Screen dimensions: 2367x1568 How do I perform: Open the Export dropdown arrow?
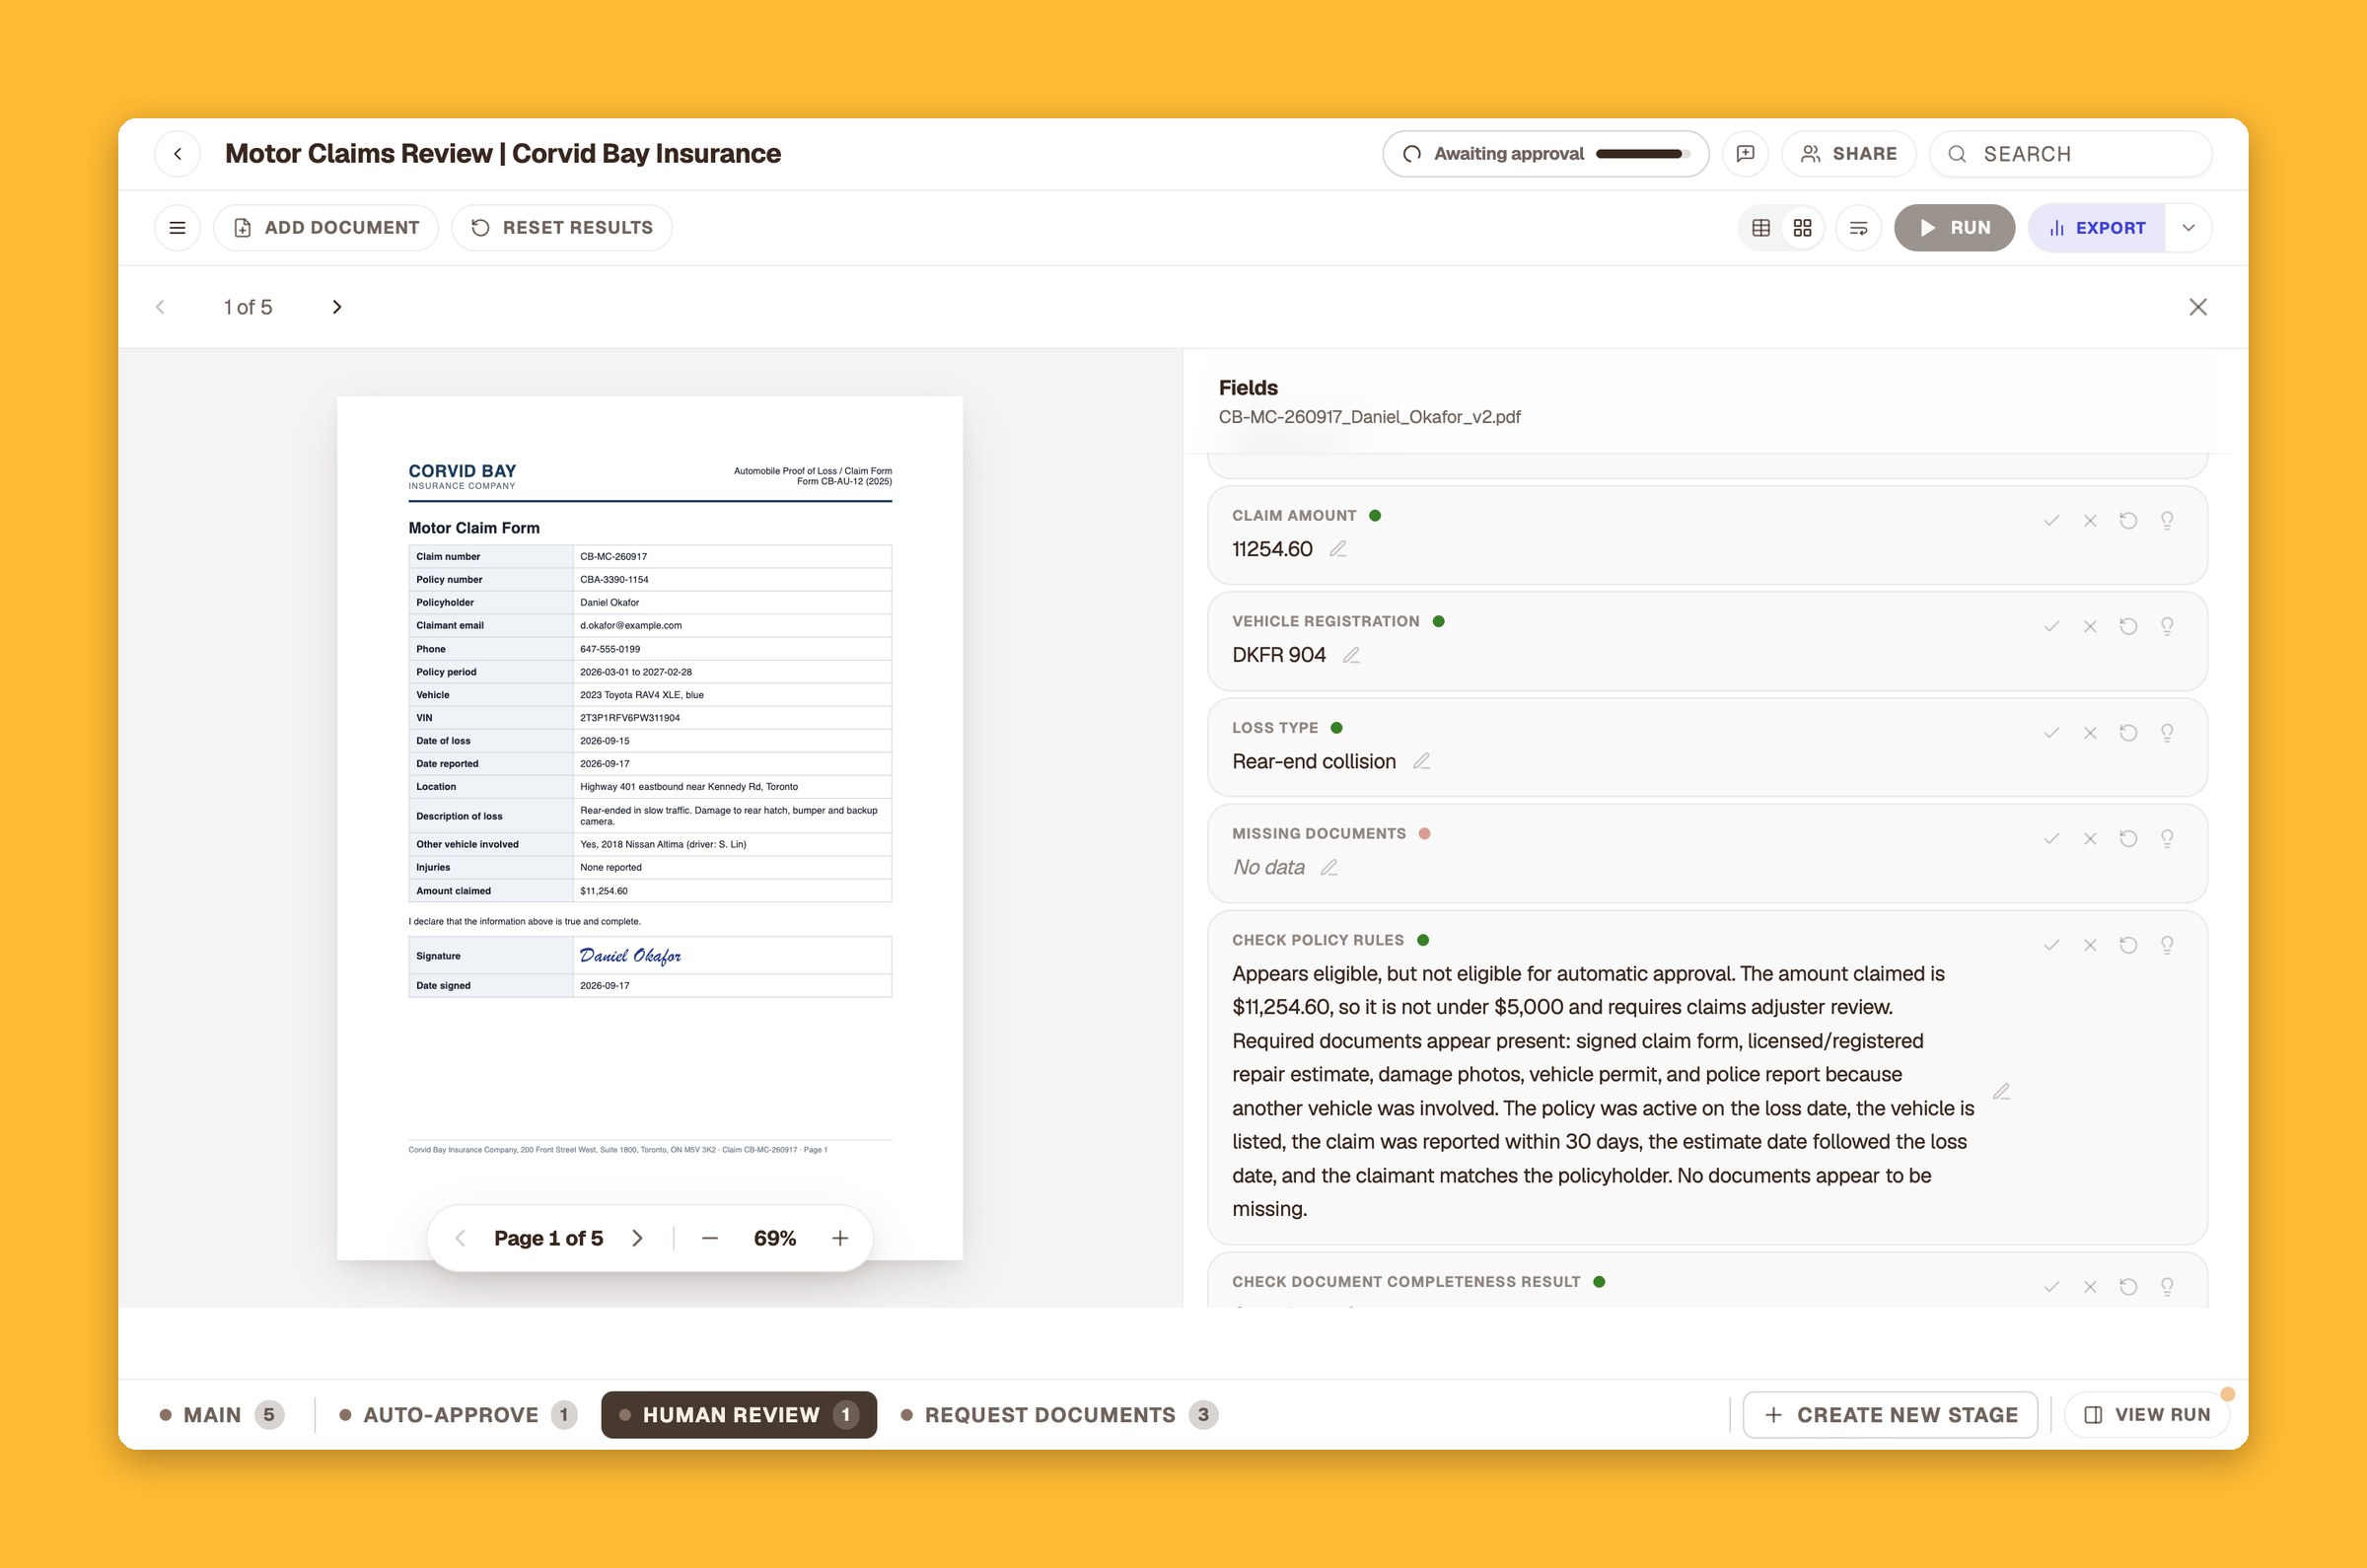(2188, 228)
